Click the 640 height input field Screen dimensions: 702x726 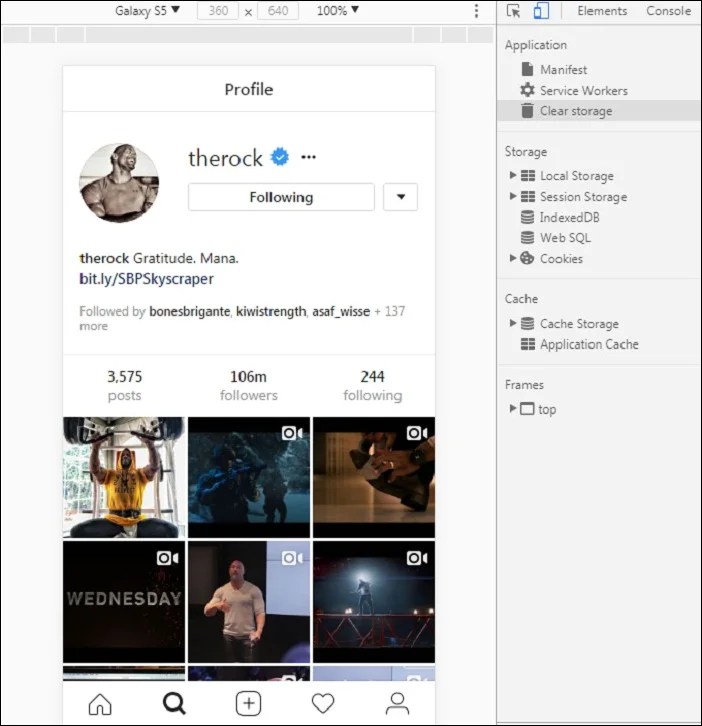(278, 11)
